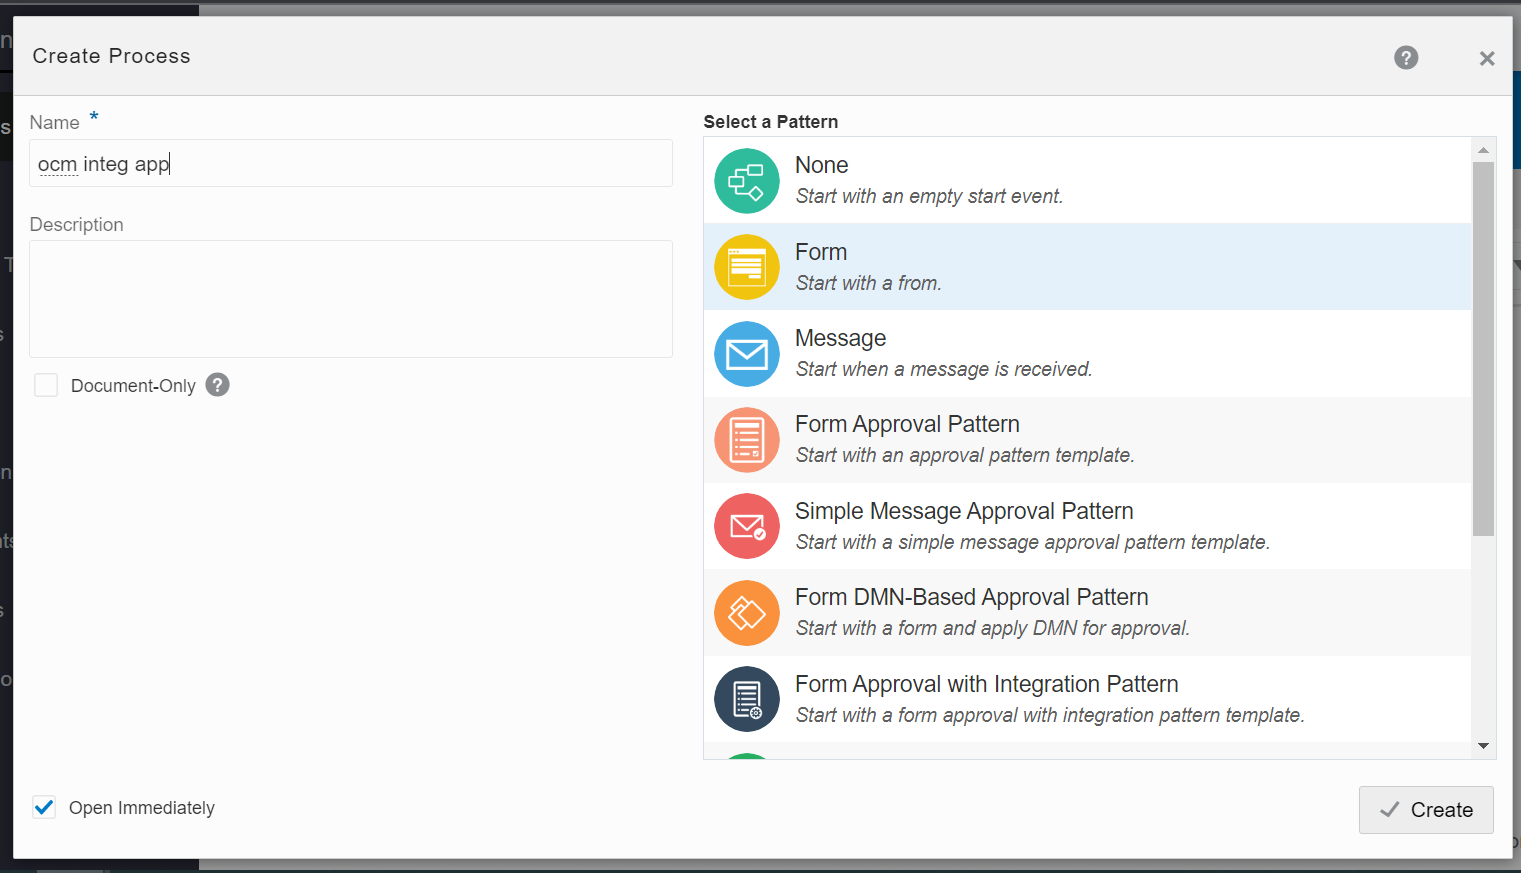Click 'Start with a form and apply DMN' text
This screenshot has width=1521, height=873.
tap(992, 628)
